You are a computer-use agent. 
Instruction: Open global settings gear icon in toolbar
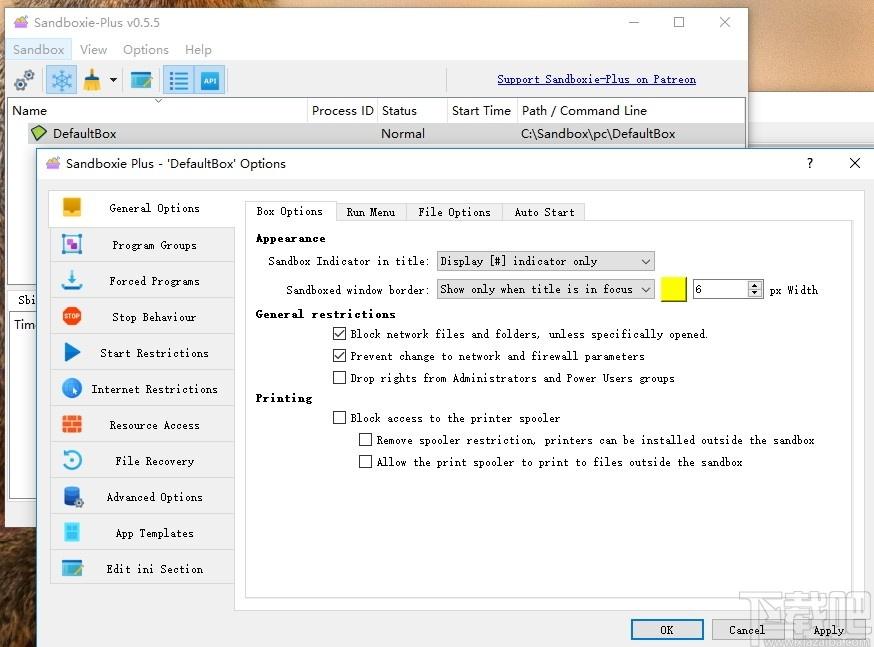click(24, 80)
